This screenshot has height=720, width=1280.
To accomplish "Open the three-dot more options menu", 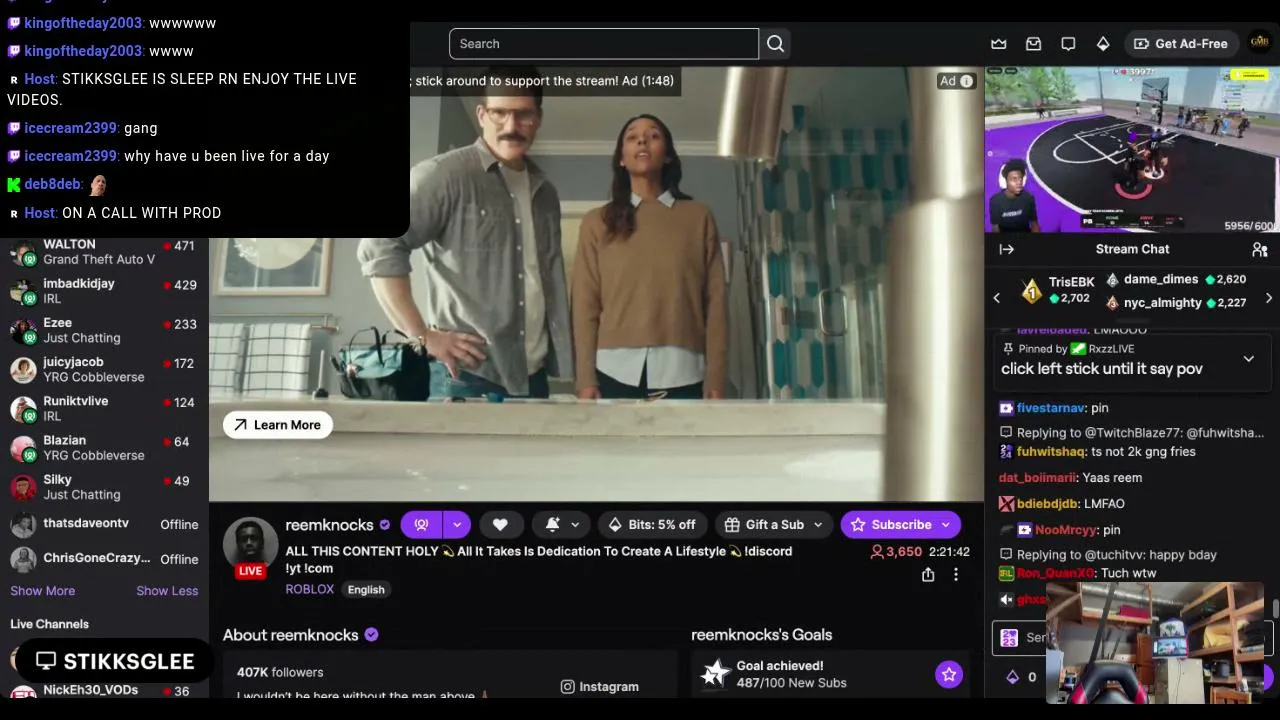I will (x=956, y=575).
